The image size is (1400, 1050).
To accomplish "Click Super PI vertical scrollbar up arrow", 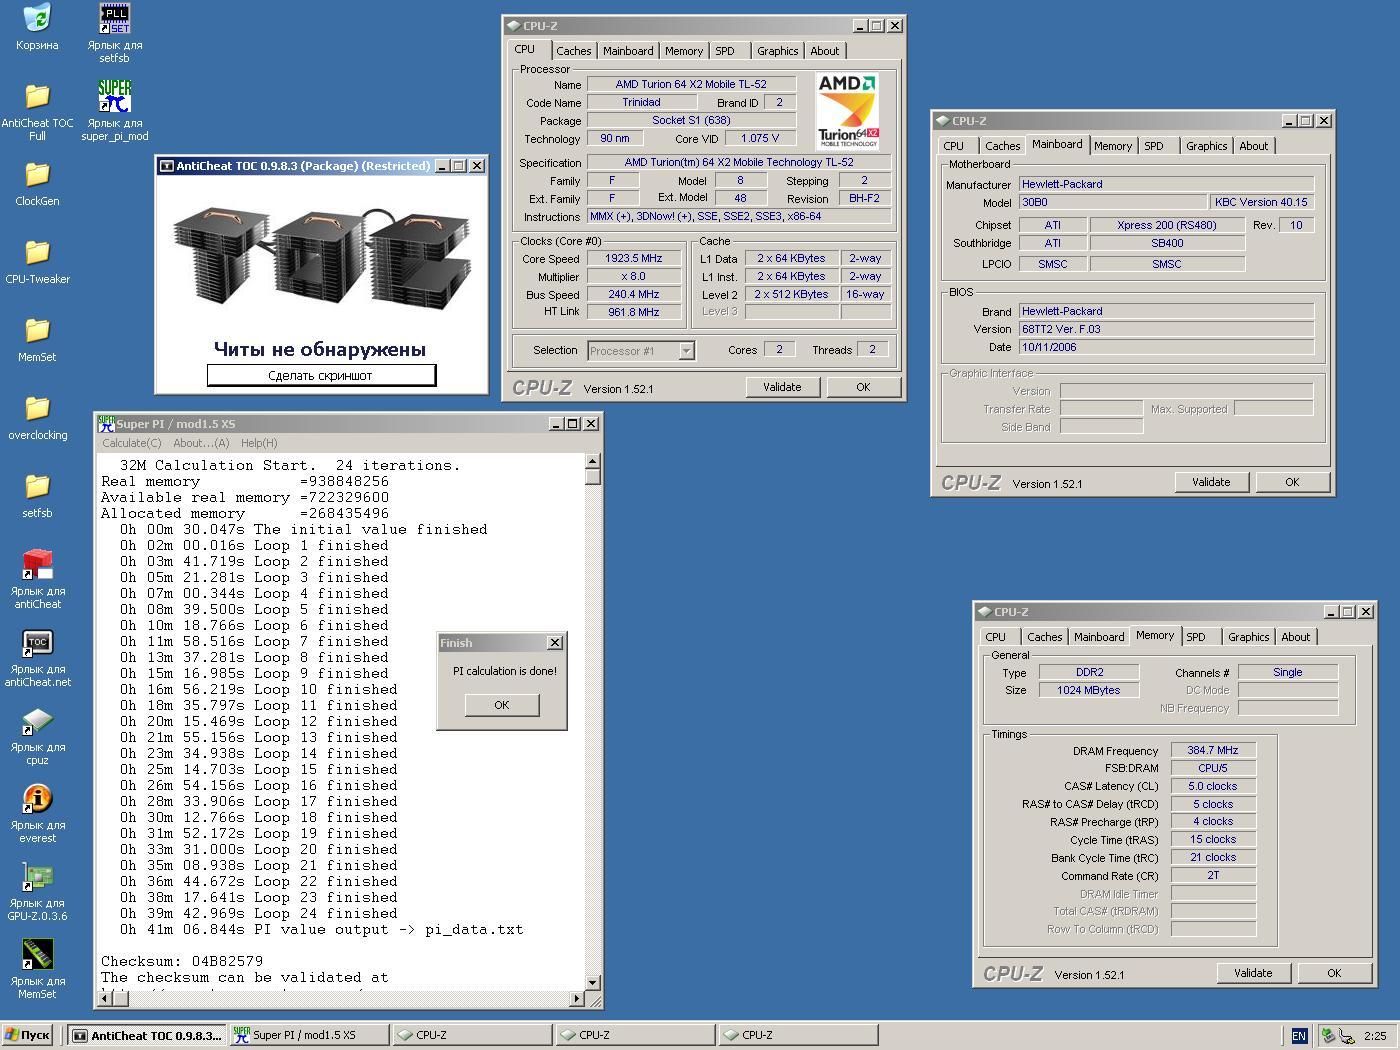I will (593, 461).
